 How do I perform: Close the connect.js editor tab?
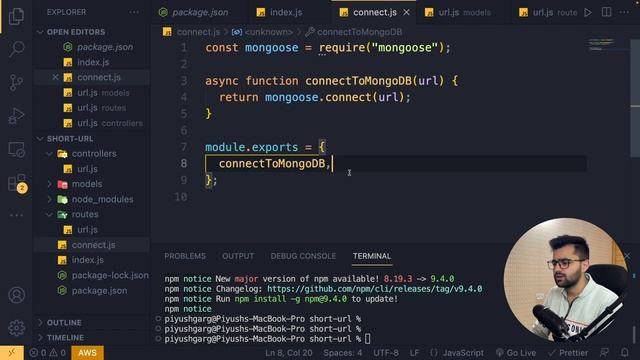click(407, 13)
